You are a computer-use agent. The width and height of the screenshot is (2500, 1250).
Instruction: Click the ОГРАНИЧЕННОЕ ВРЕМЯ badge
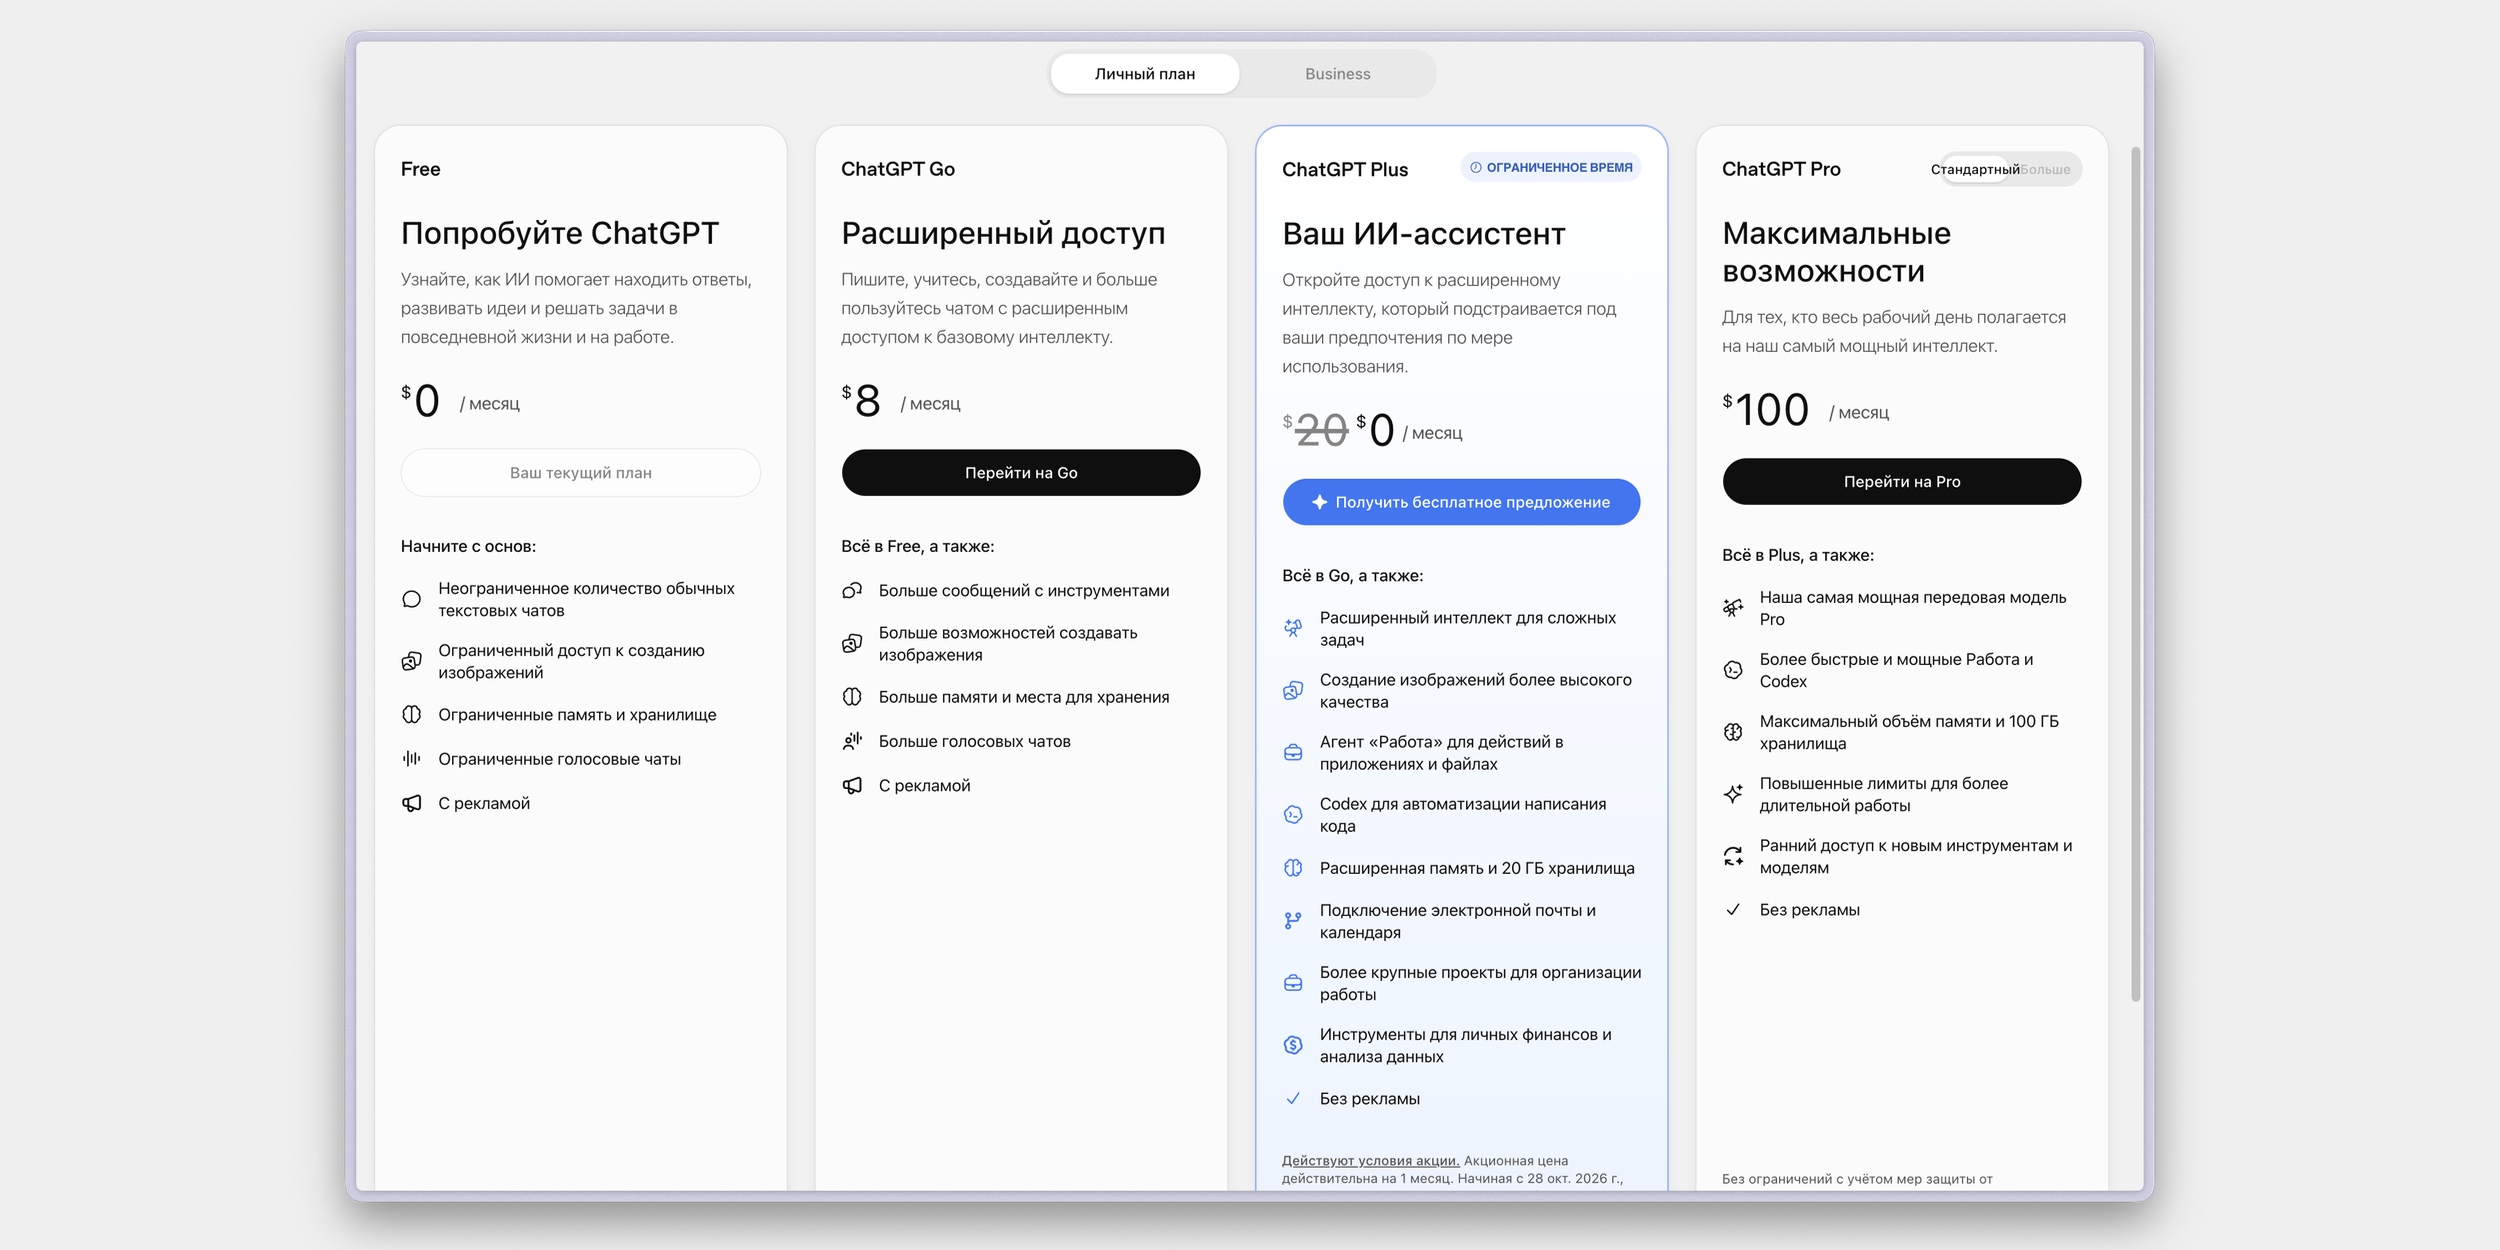1551,167
